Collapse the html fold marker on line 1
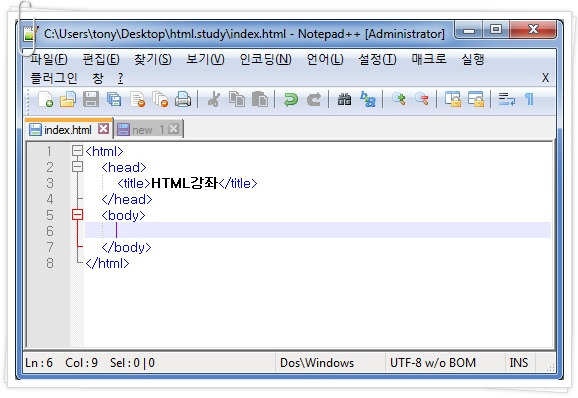The image size is (578, 398). point(77,151)
